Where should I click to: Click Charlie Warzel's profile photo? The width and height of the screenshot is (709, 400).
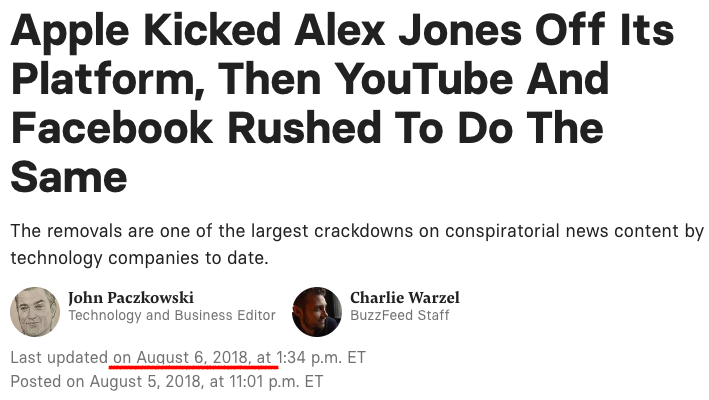(317, 311)
